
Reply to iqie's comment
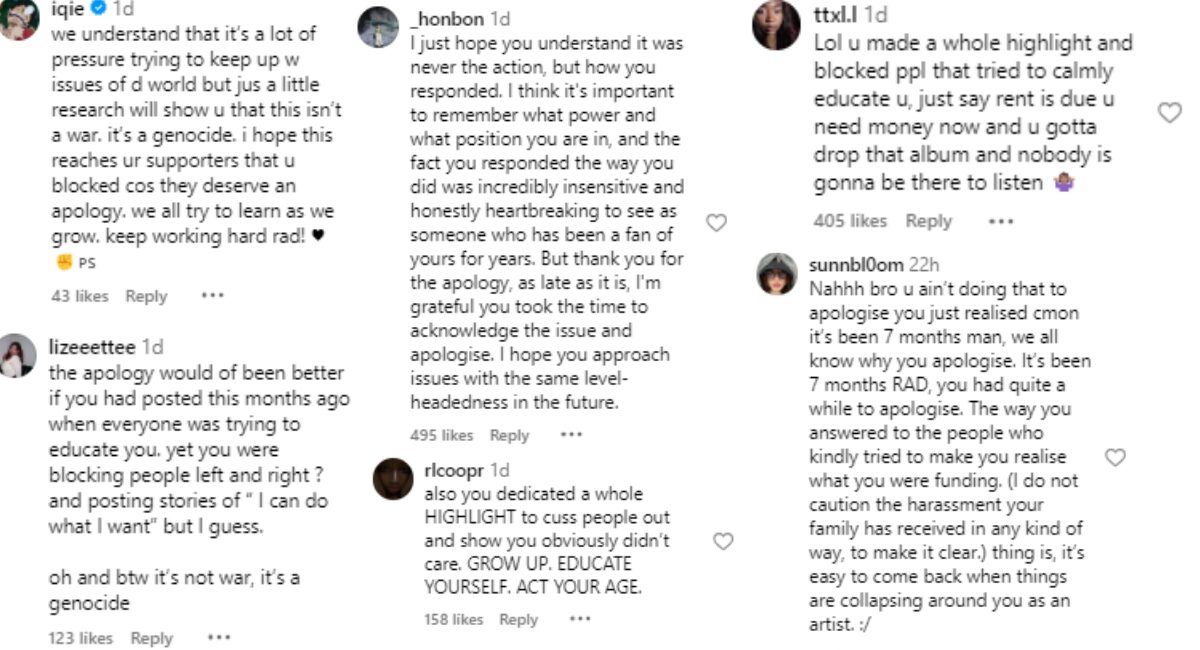pos(146,296)
